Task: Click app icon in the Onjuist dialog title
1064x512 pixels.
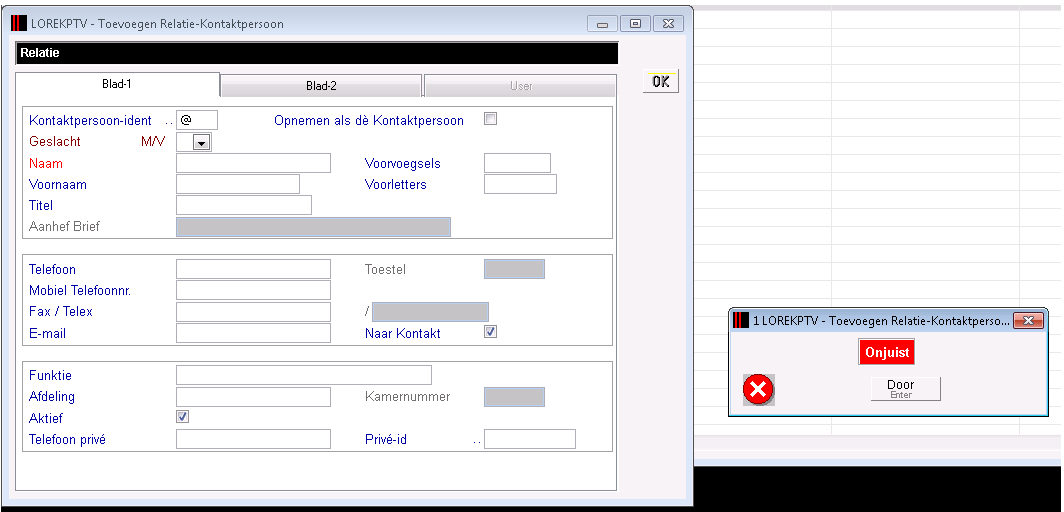Action: (x=741, y=321)
